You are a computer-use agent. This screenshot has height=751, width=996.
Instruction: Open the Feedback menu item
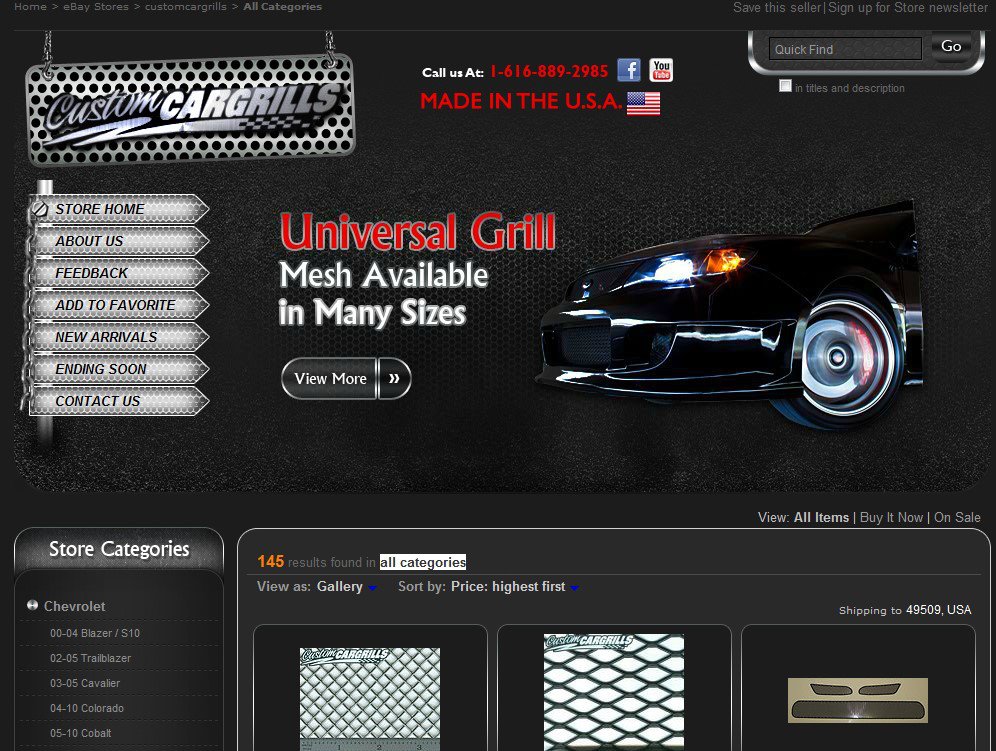pyautogui.click(x=119, y=273)
